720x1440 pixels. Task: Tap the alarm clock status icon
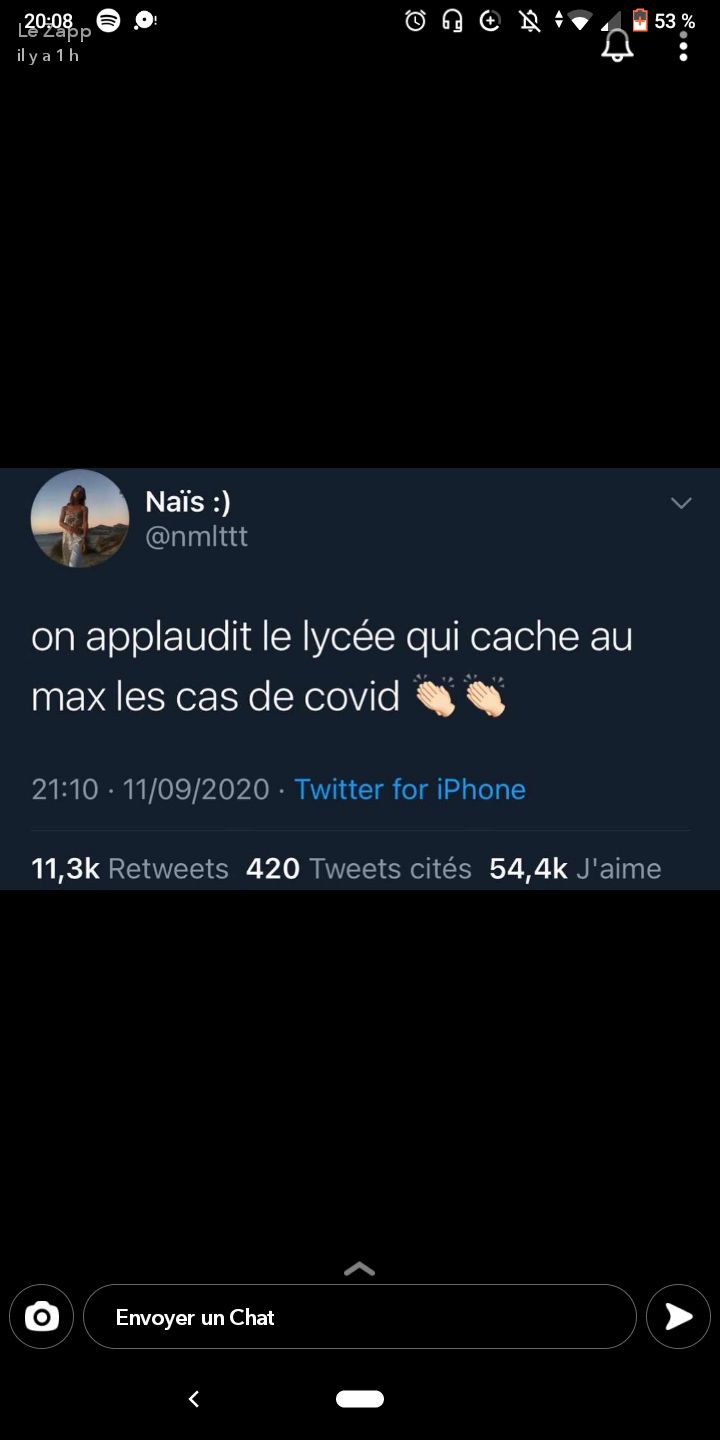416,20
